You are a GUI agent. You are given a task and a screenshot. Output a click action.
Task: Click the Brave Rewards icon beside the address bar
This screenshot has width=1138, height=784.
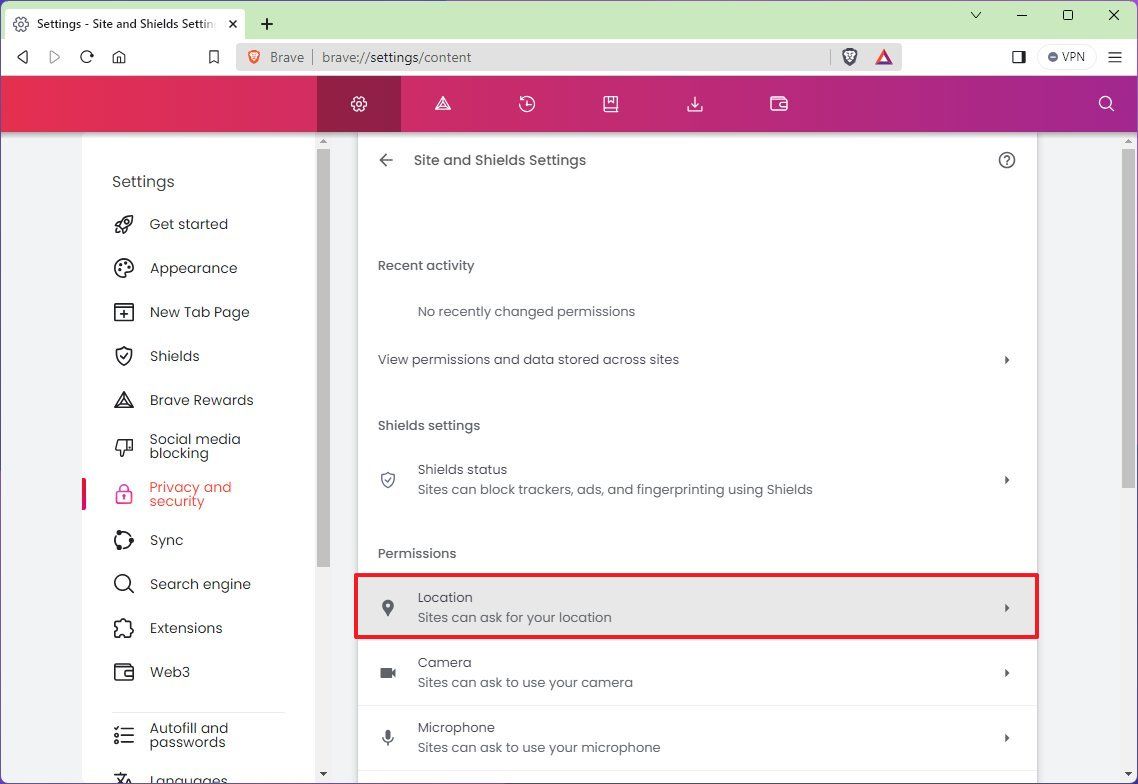pyautogui.click(x=884, y=57)
